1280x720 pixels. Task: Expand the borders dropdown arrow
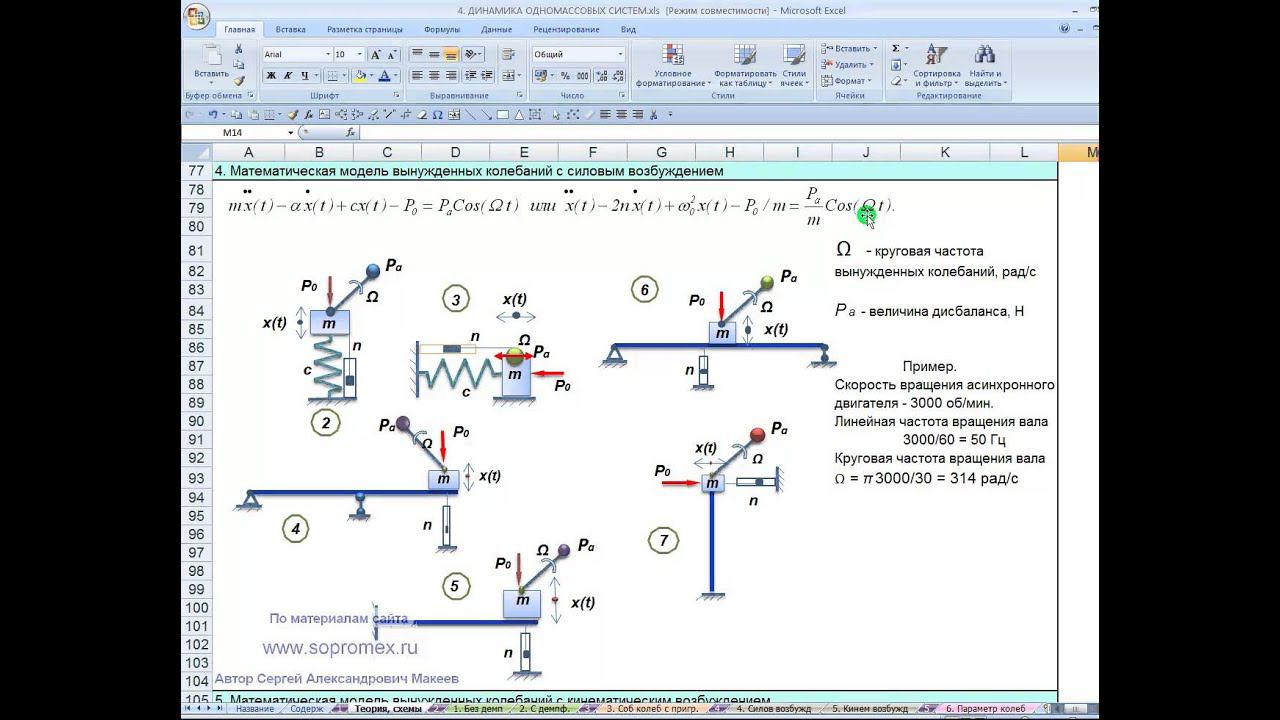coord(343,75)
